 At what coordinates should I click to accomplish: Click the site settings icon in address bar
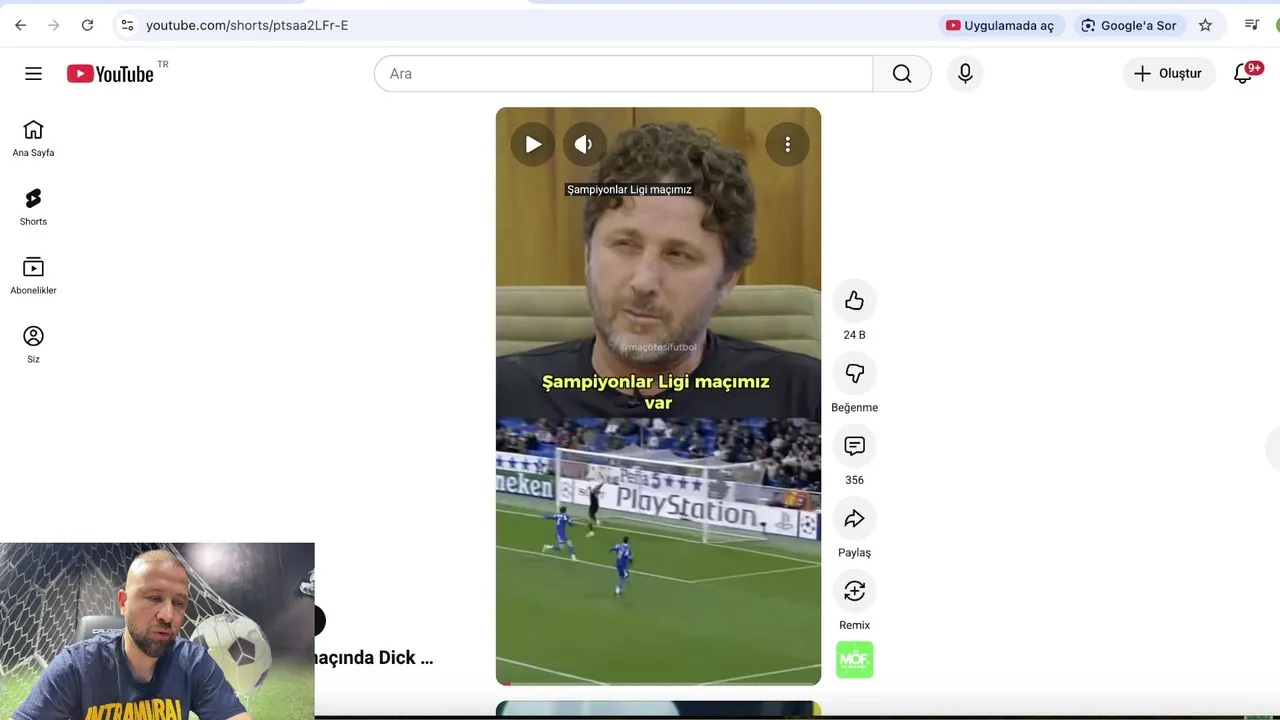click(126, 25)
